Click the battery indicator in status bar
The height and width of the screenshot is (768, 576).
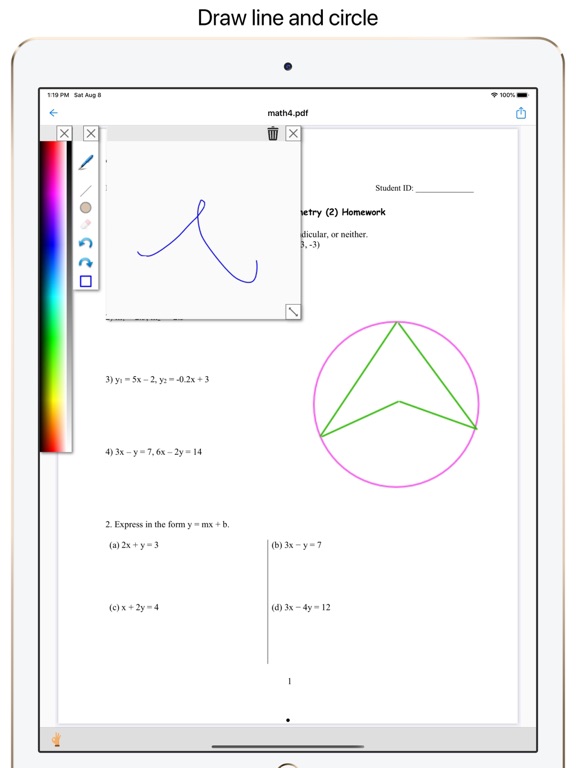pyautogui.click(x=523, y=95)
